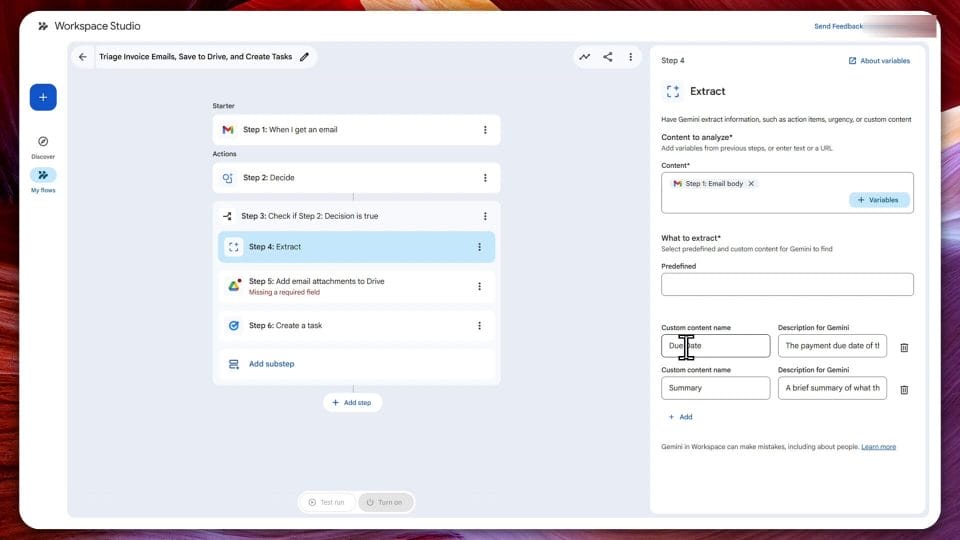The height and width of the screenshot is (540, 960).
Task: Click the Tasks checkmark icon on Step 6
Action: 234,326
